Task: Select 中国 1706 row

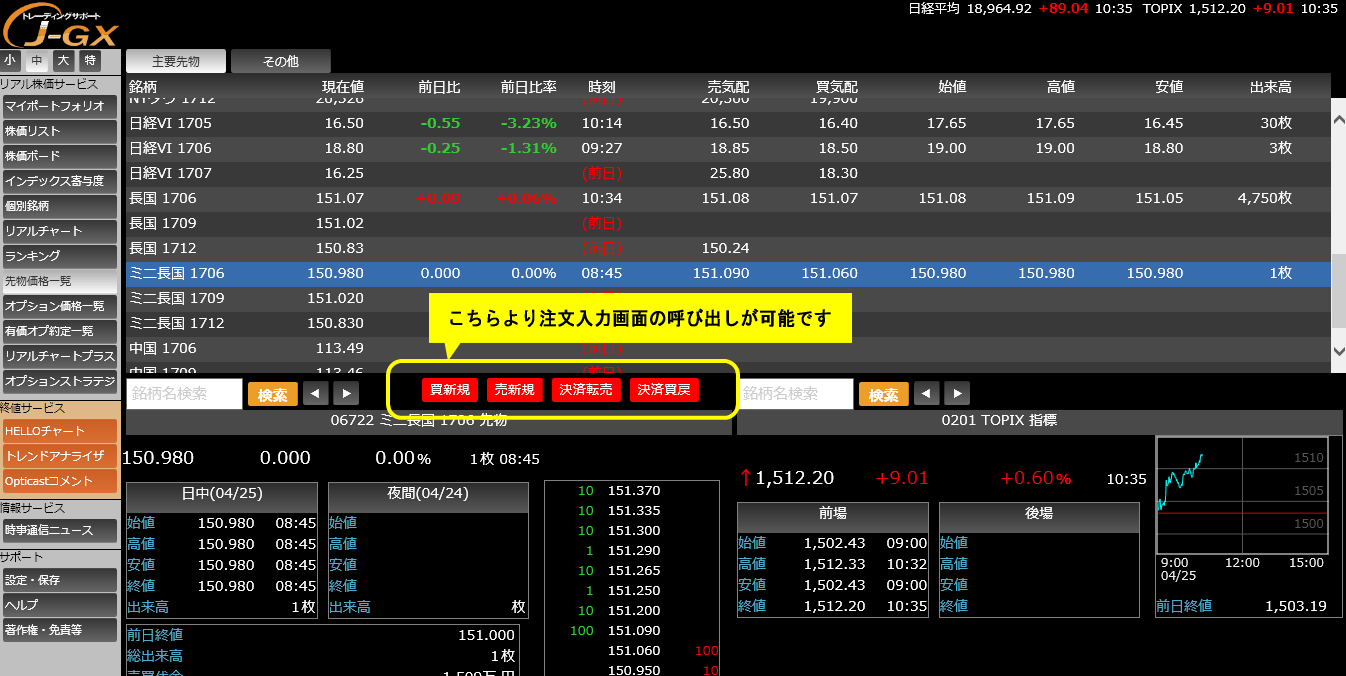Action: point(728,348)
